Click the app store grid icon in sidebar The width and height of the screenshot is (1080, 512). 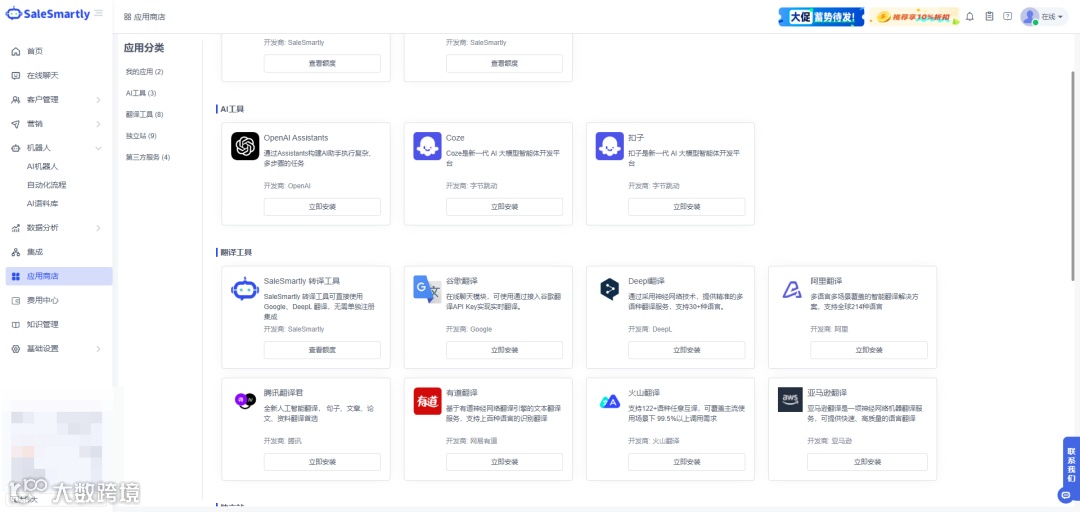pyautogui.click(x=16, y=276)
